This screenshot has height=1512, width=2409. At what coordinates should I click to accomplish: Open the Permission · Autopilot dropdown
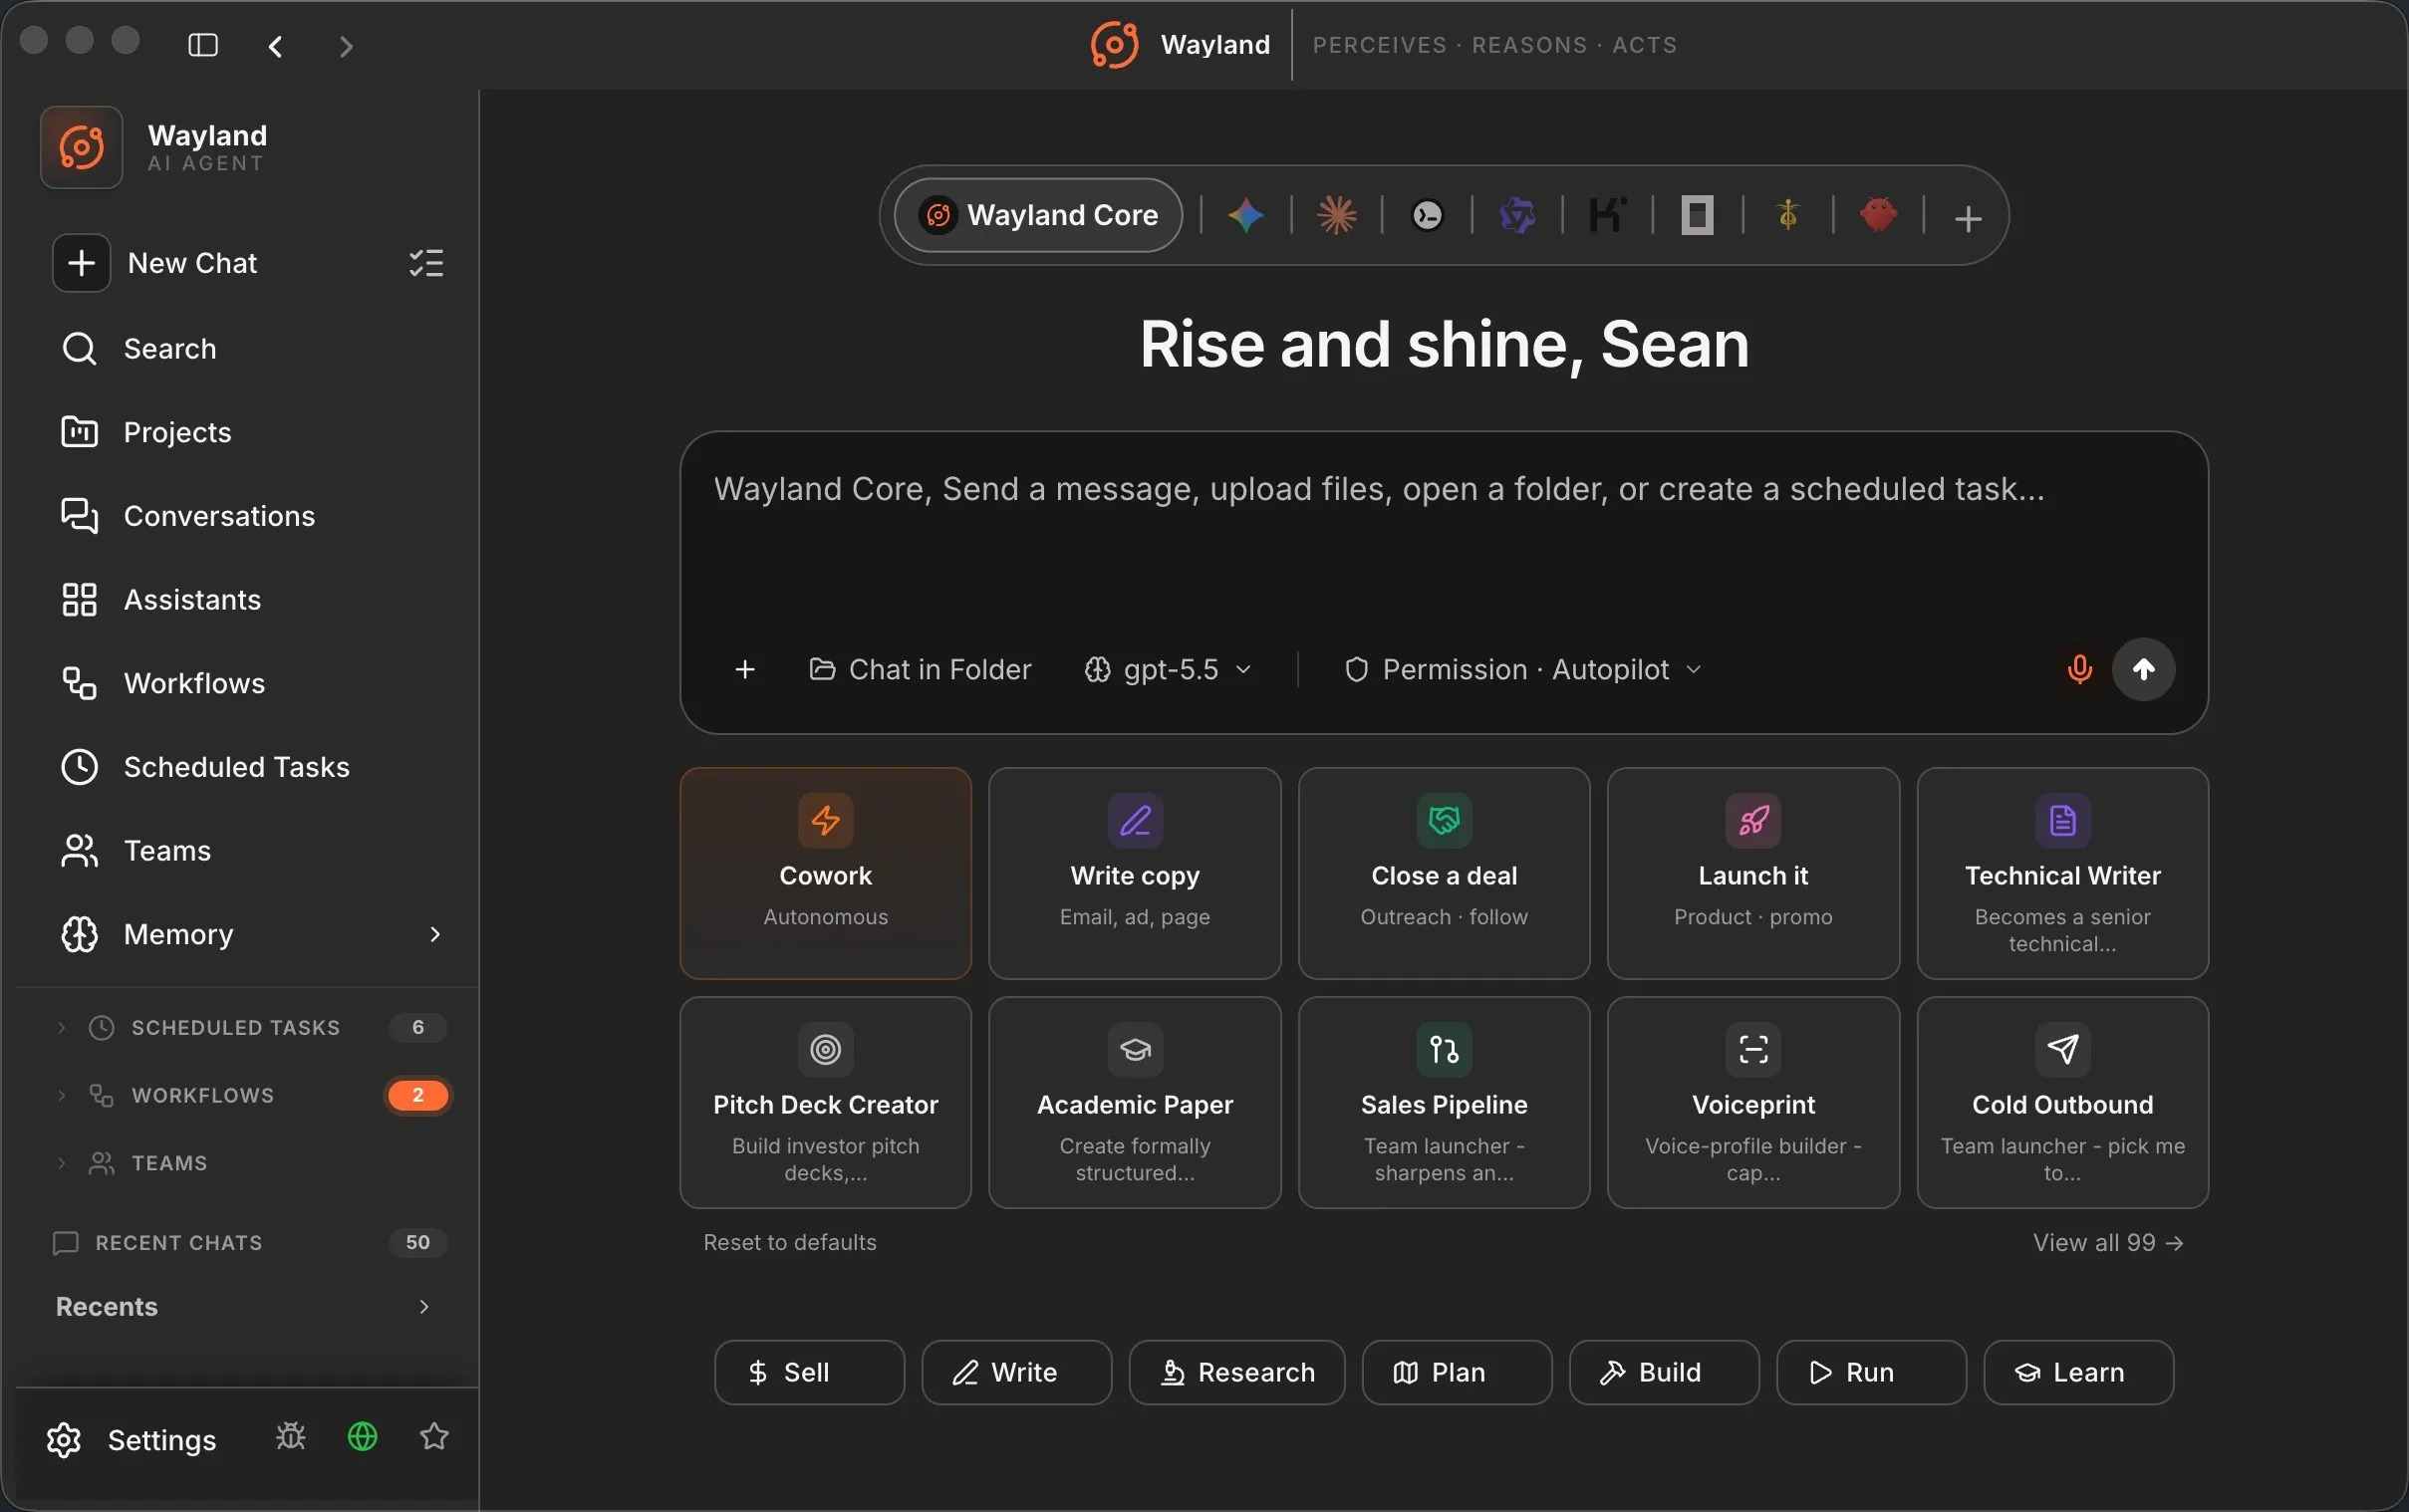click(x=1523, y=669)
